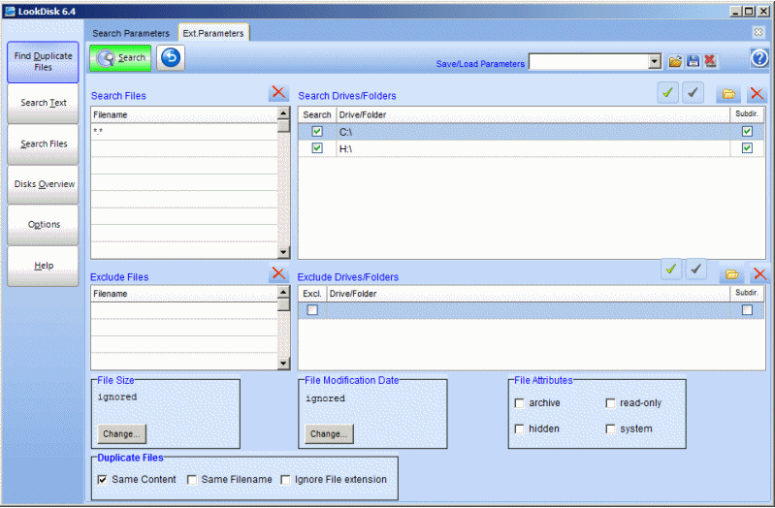The image size is (775, 508).
Task: Delete entry in Exclude Files list
Action: 278,273
